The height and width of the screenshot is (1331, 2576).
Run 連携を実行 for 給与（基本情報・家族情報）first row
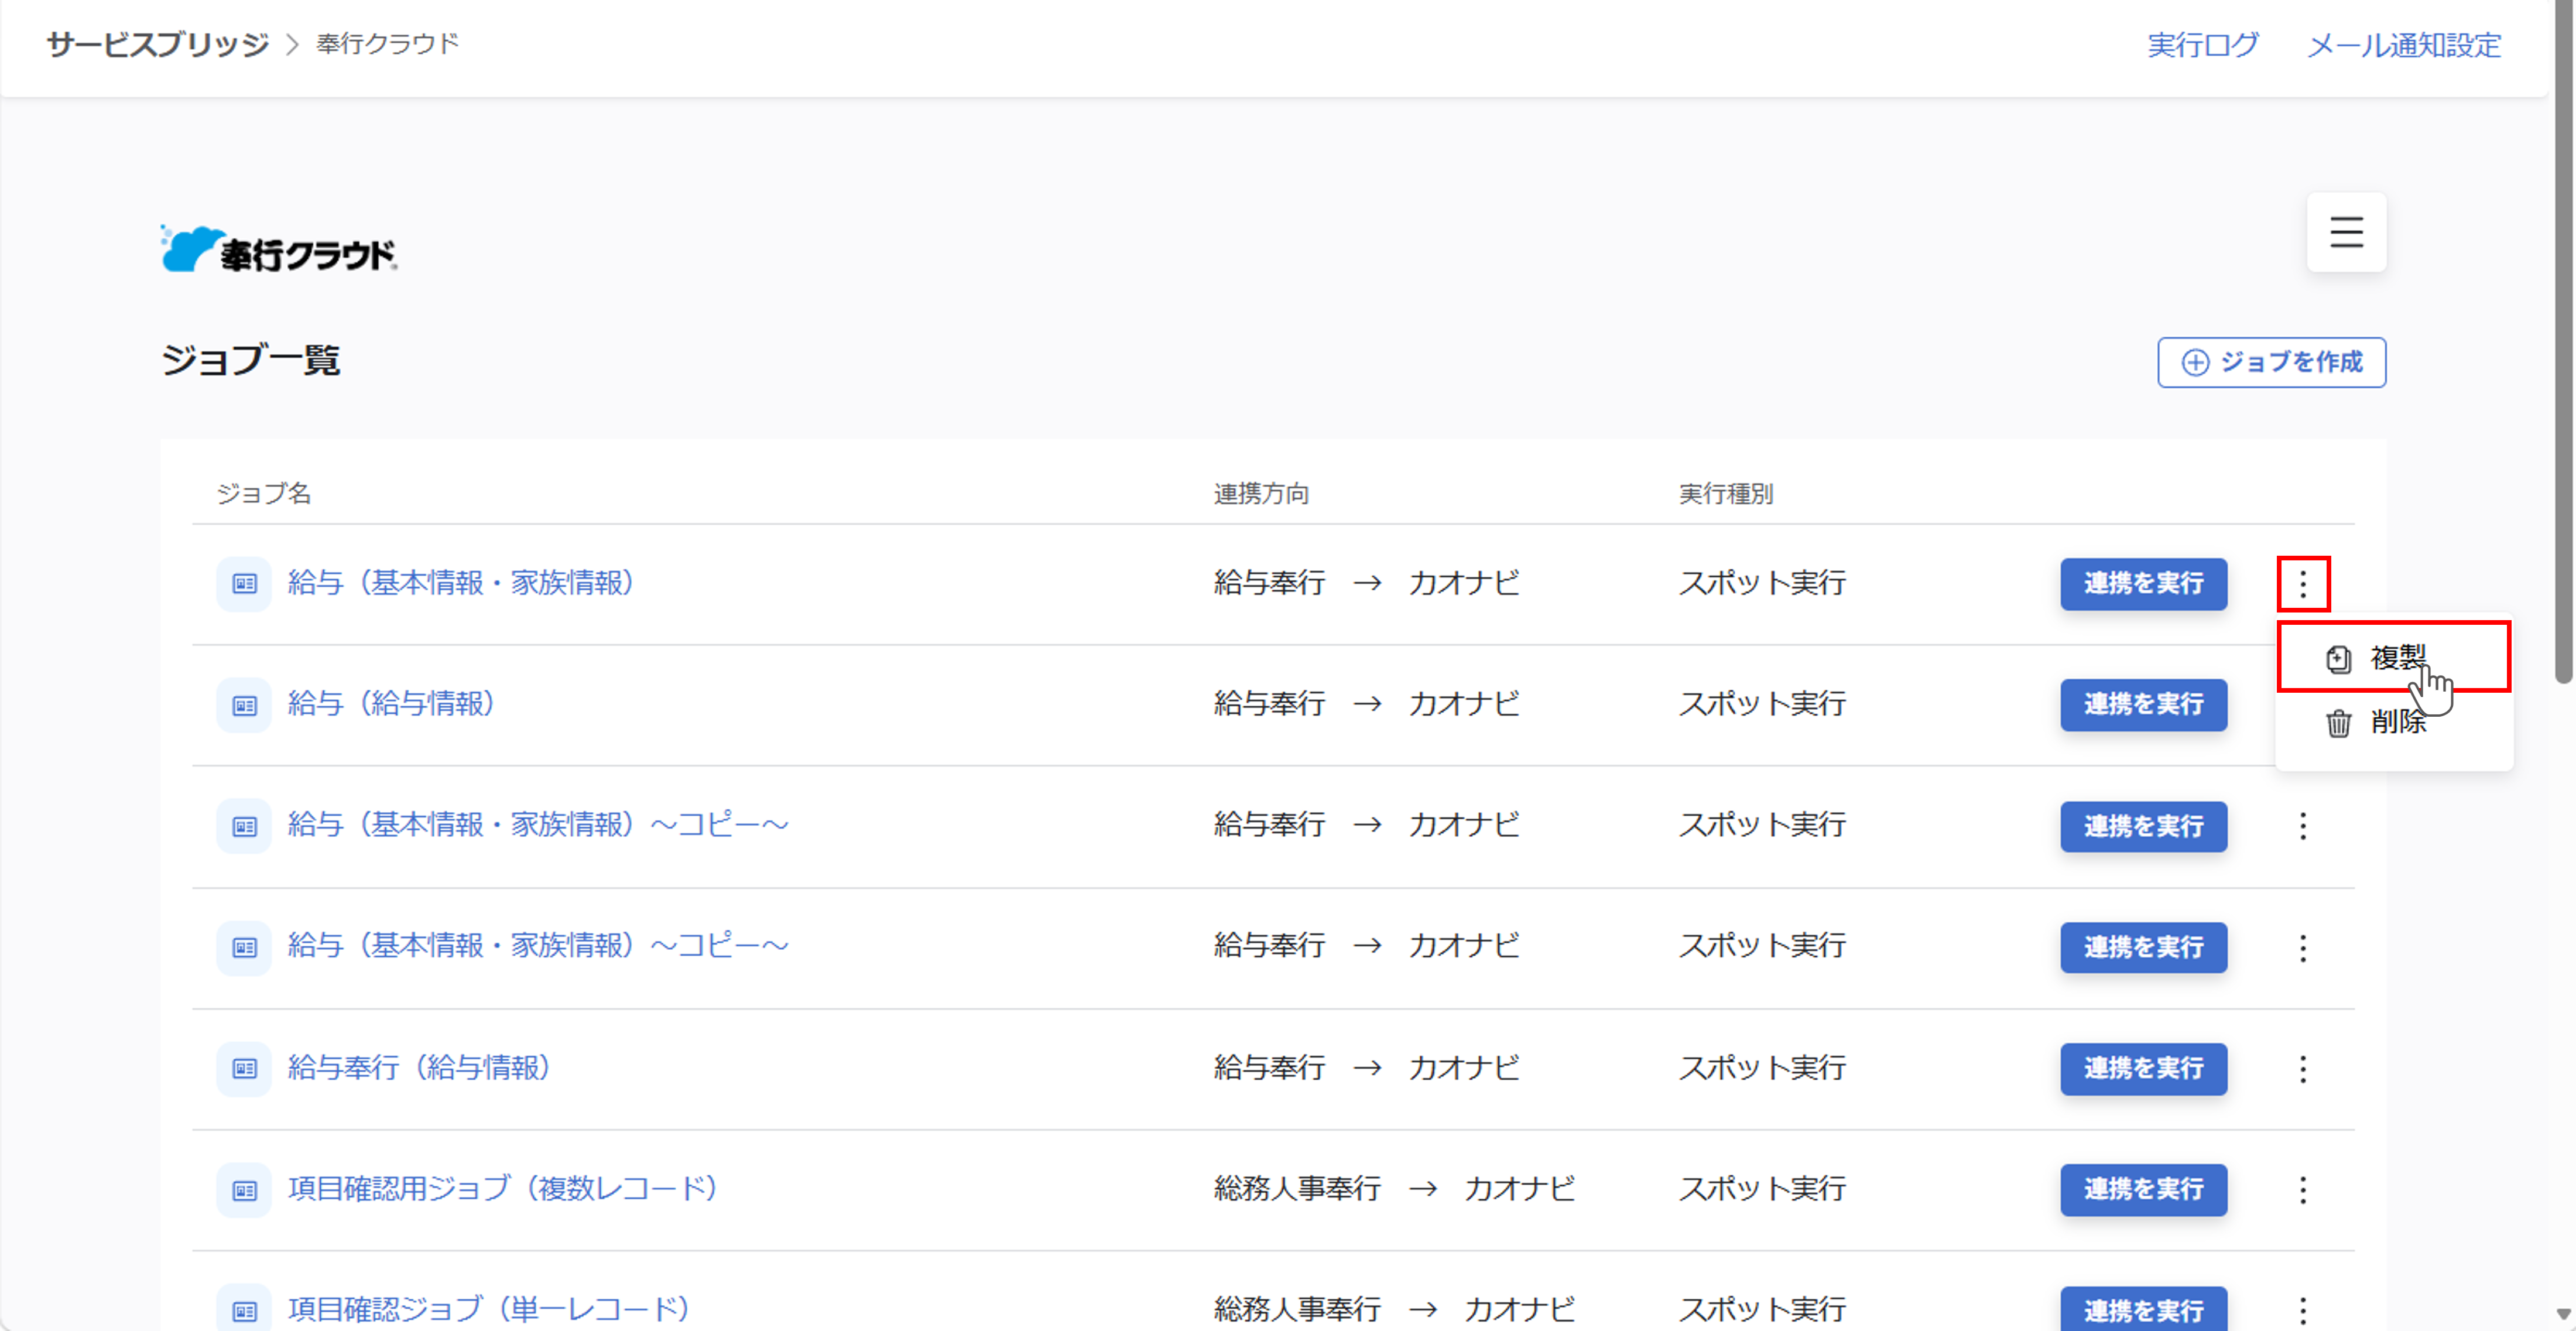(2143, 583)
